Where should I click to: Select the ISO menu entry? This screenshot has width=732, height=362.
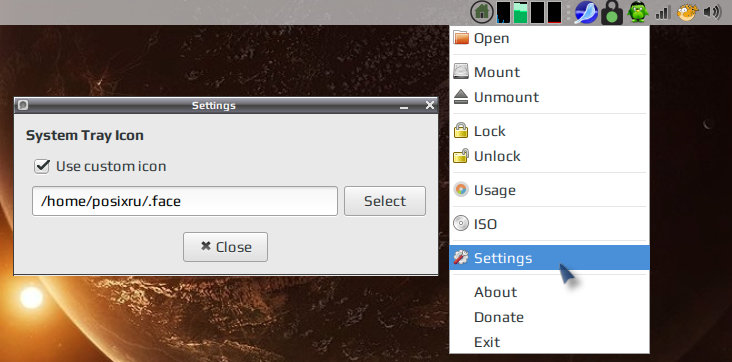click(549, 224)
